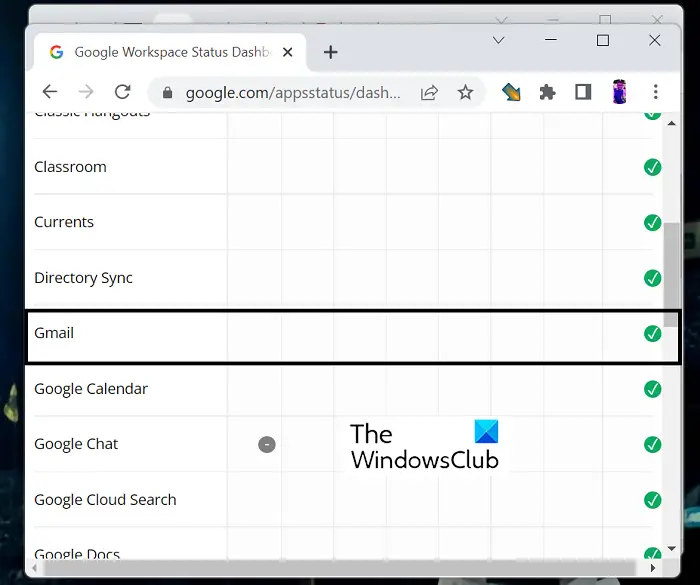Select the Google Cloud Search service name
700x585 pixels.
pos(105,500)
